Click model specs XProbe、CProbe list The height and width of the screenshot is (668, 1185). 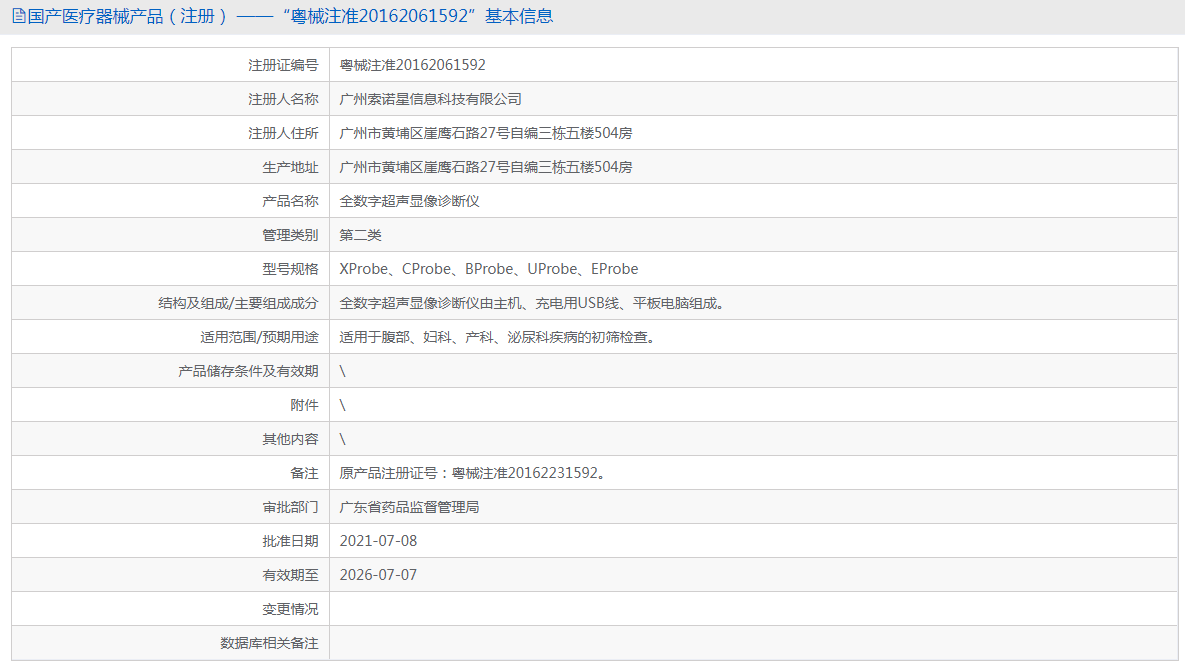(489, 269)
